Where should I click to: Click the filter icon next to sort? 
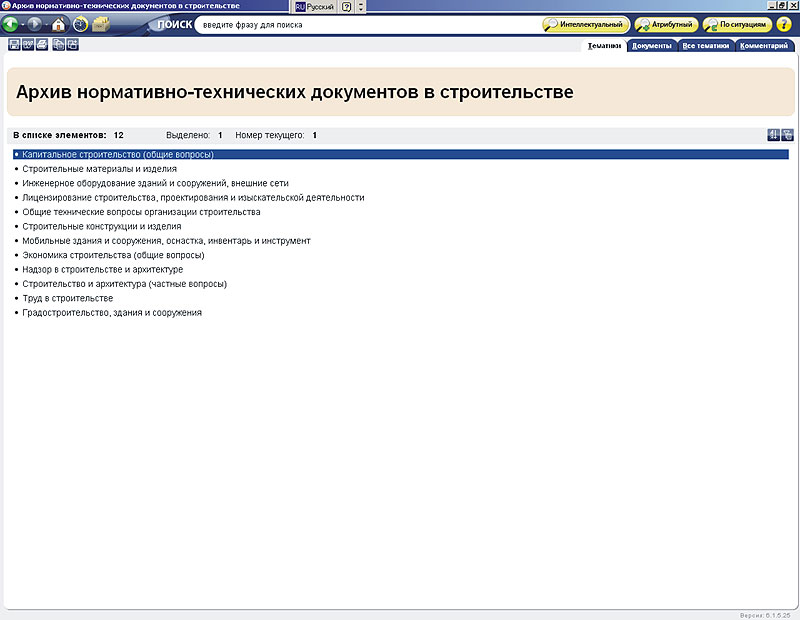pos(788,135)
